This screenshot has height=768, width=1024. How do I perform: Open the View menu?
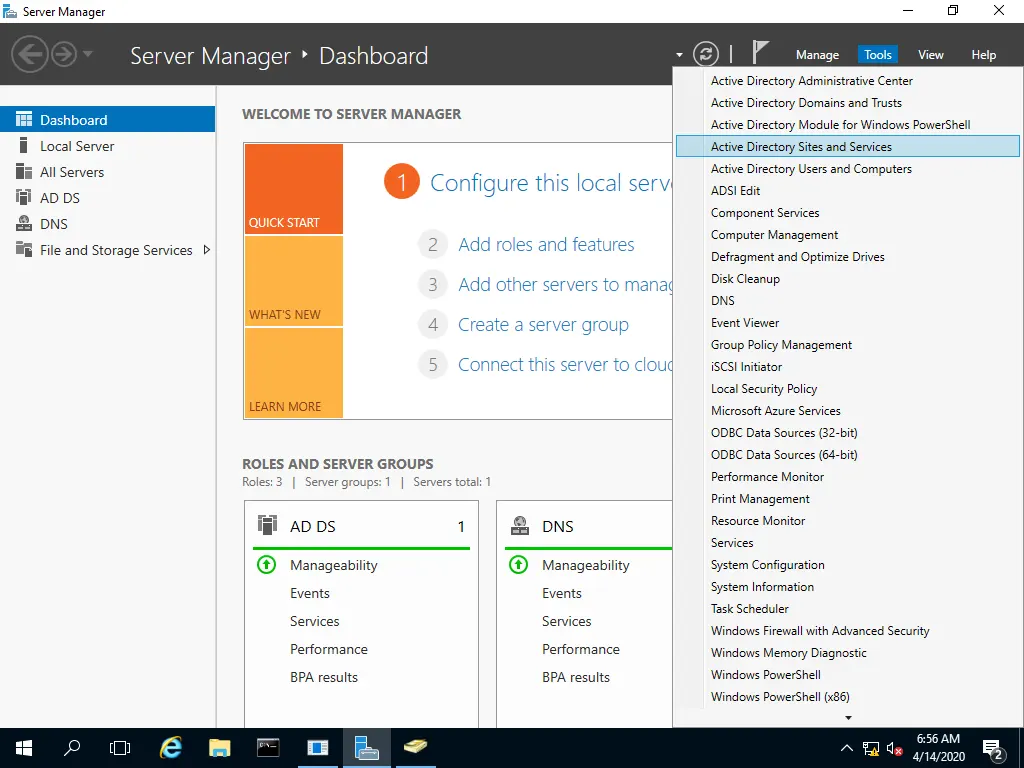pyautogui.click(x=931, y=55)
